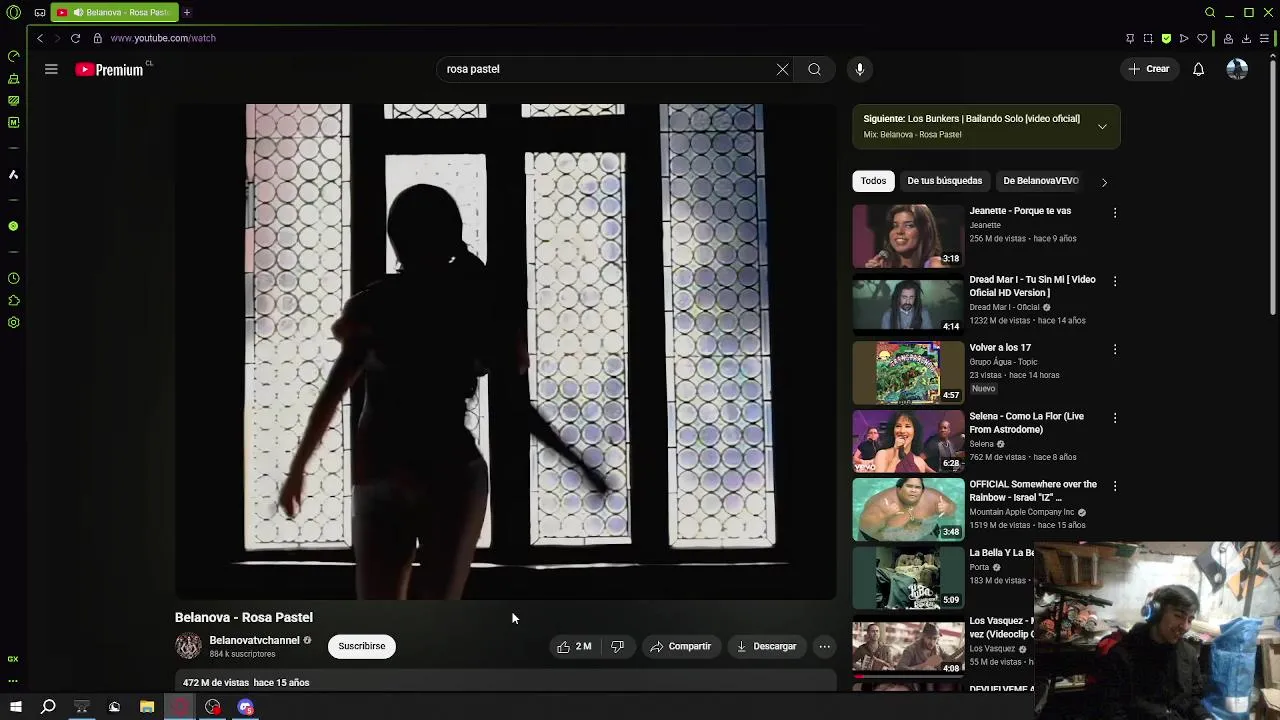Click the GX Corner icon in sidebar

pyautogui.click(x=13, y=659)
